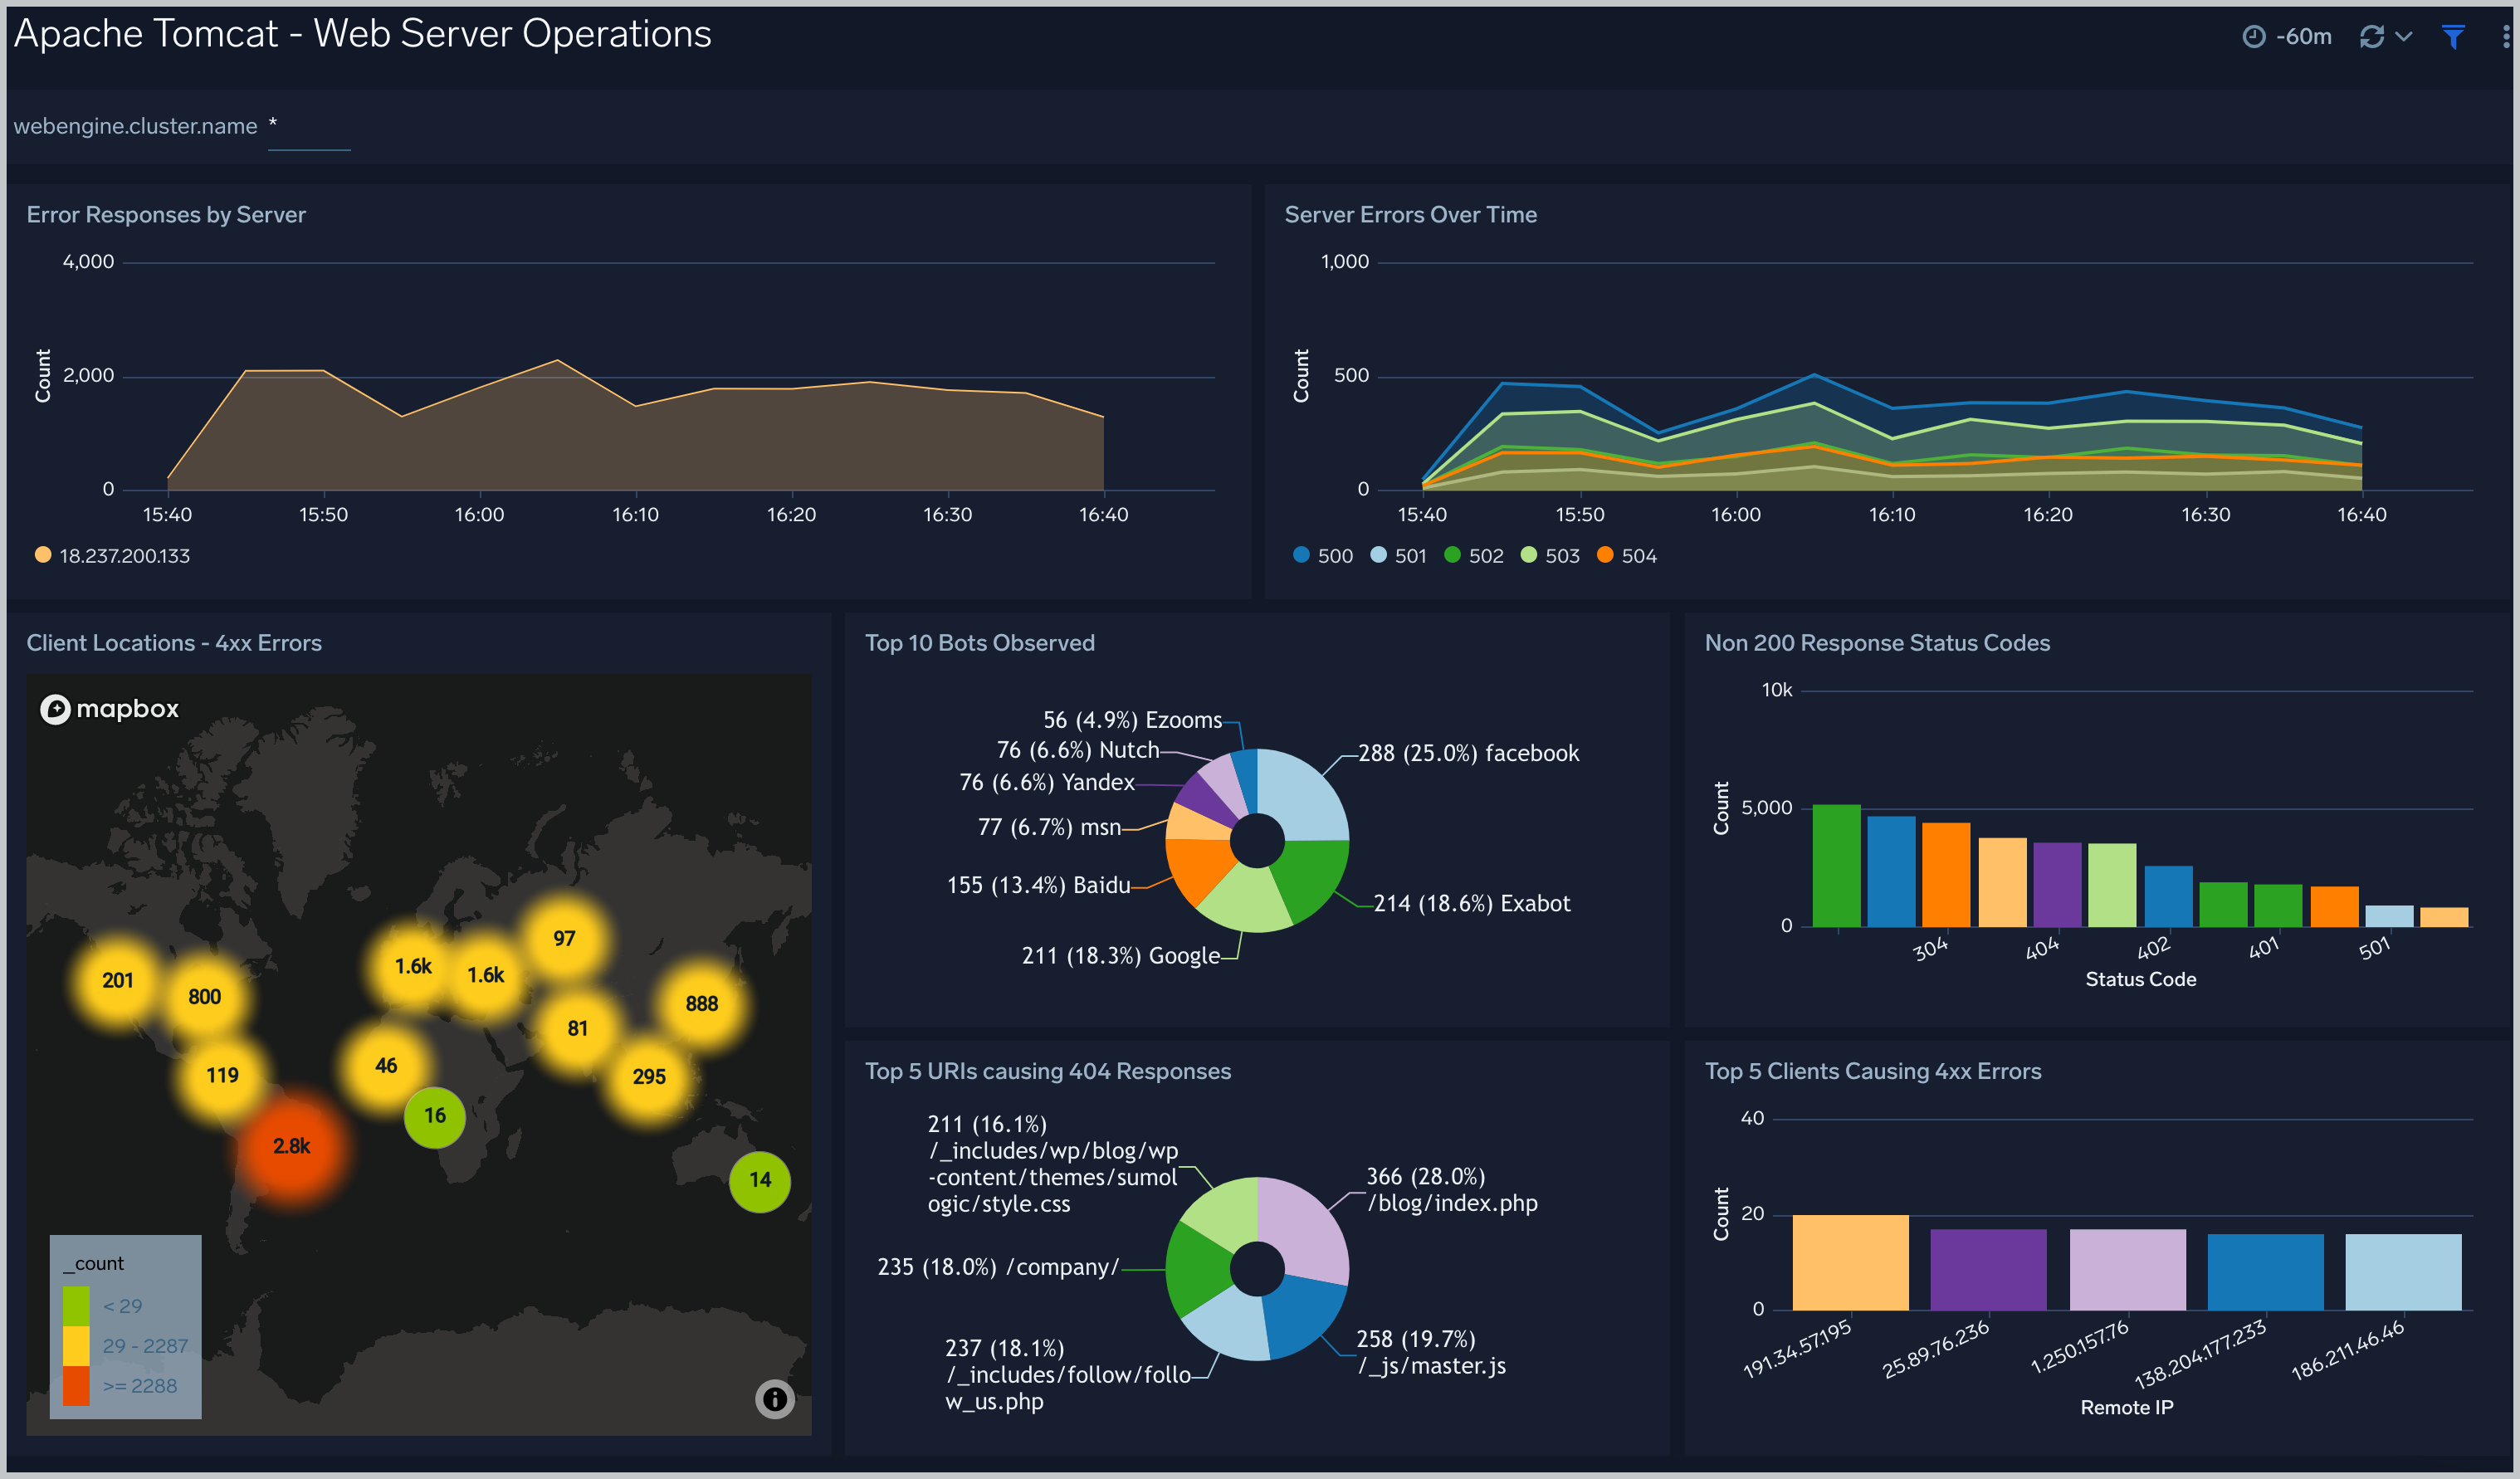Click the map info icon

(775, 1398)
